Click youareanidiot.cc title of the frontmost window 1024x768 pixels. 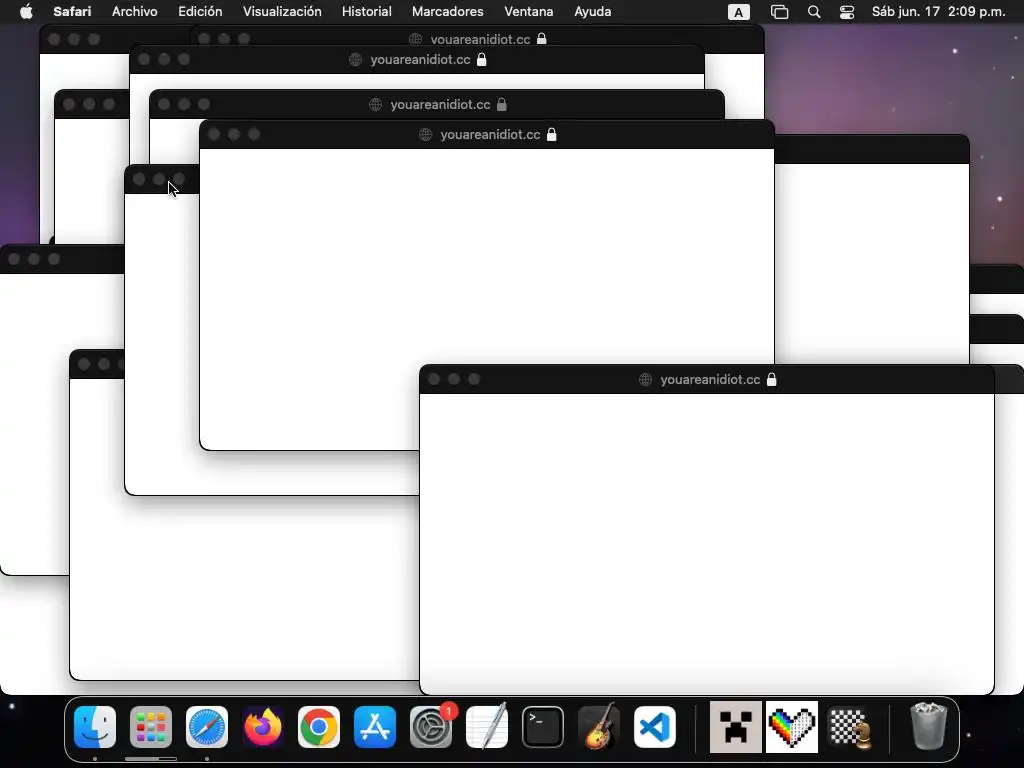(710, 379)
